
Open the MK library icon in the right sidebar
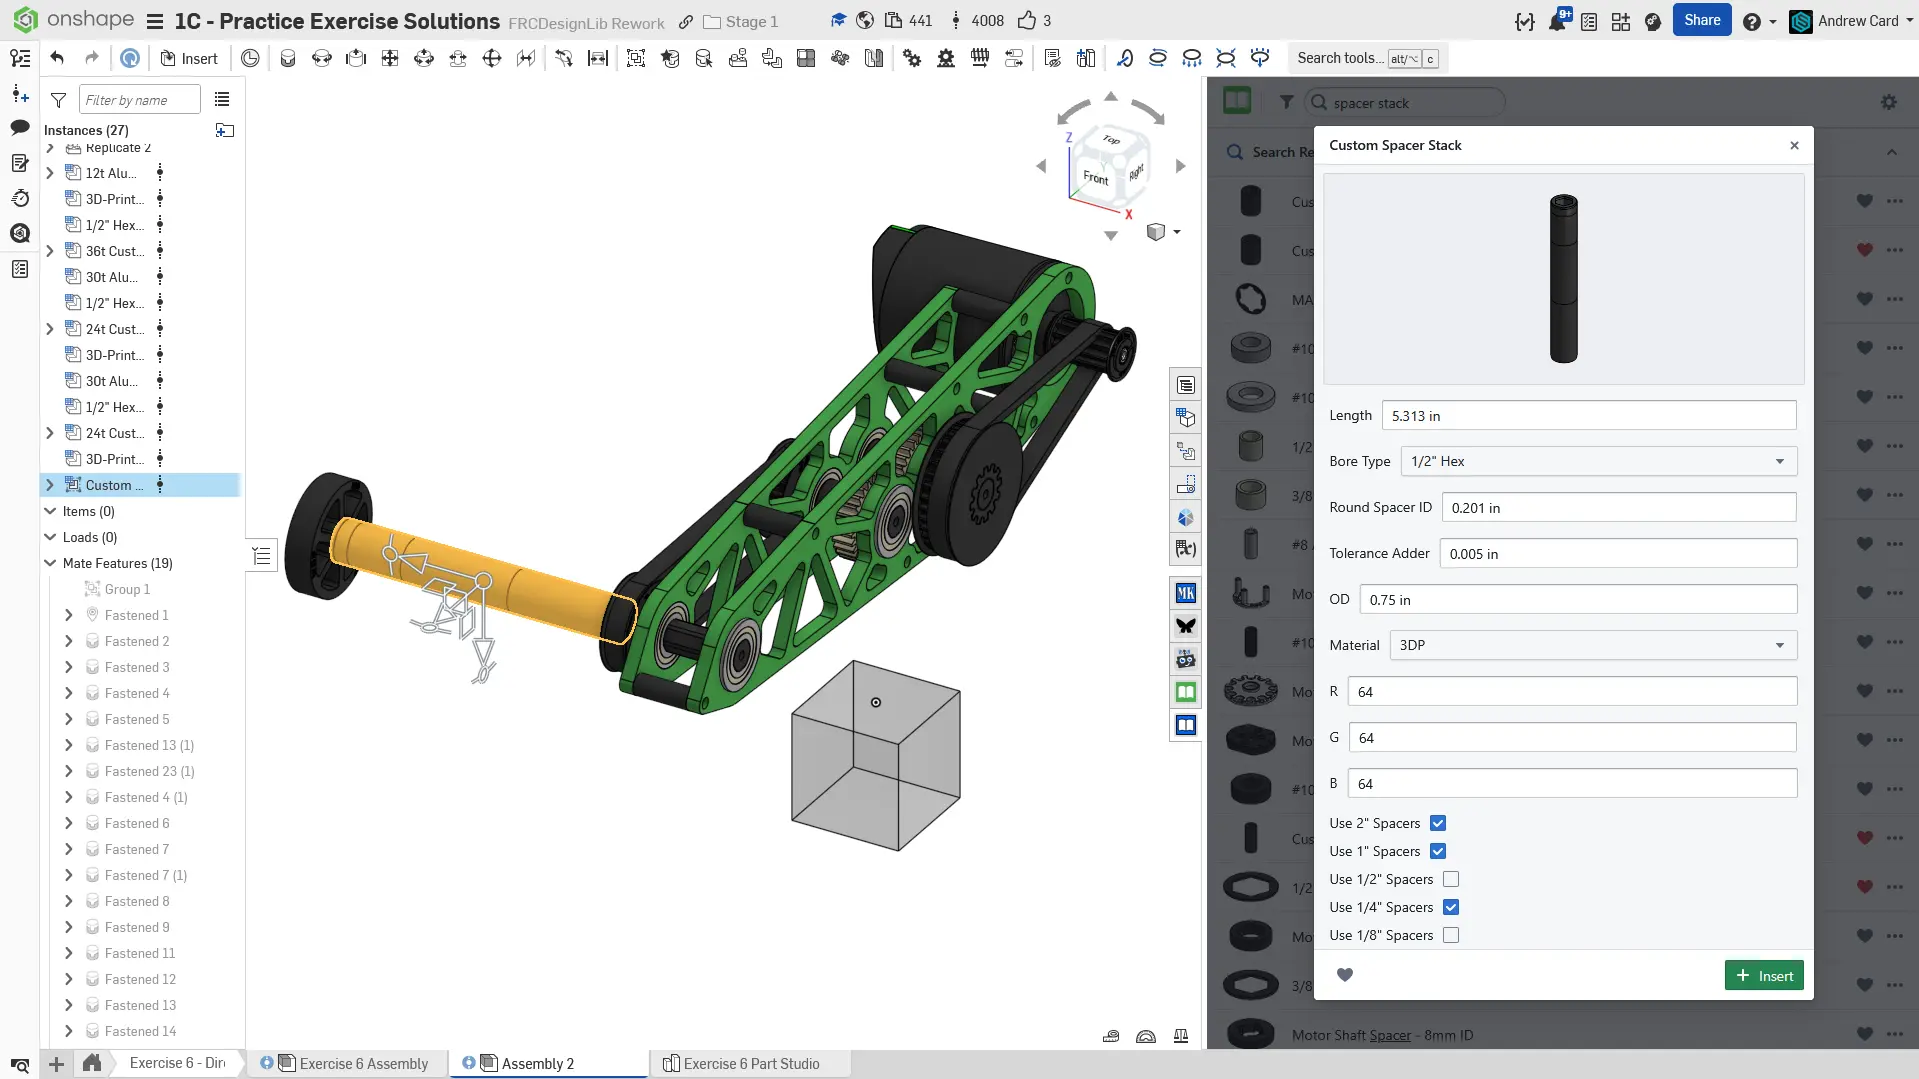click(x=1186, y=593)
